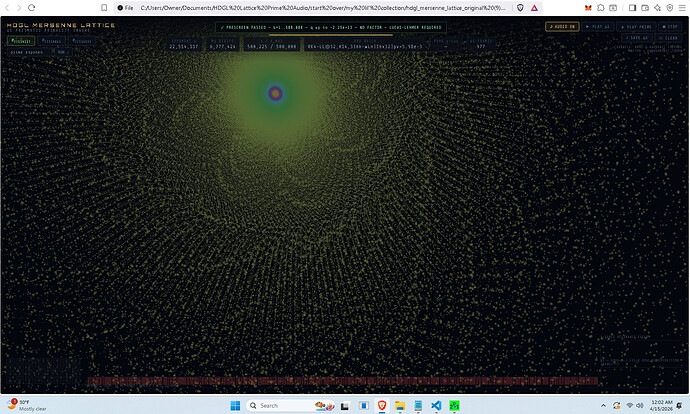Reload the page with the refresh icon

pyautogui.click(x=31, y=7)
